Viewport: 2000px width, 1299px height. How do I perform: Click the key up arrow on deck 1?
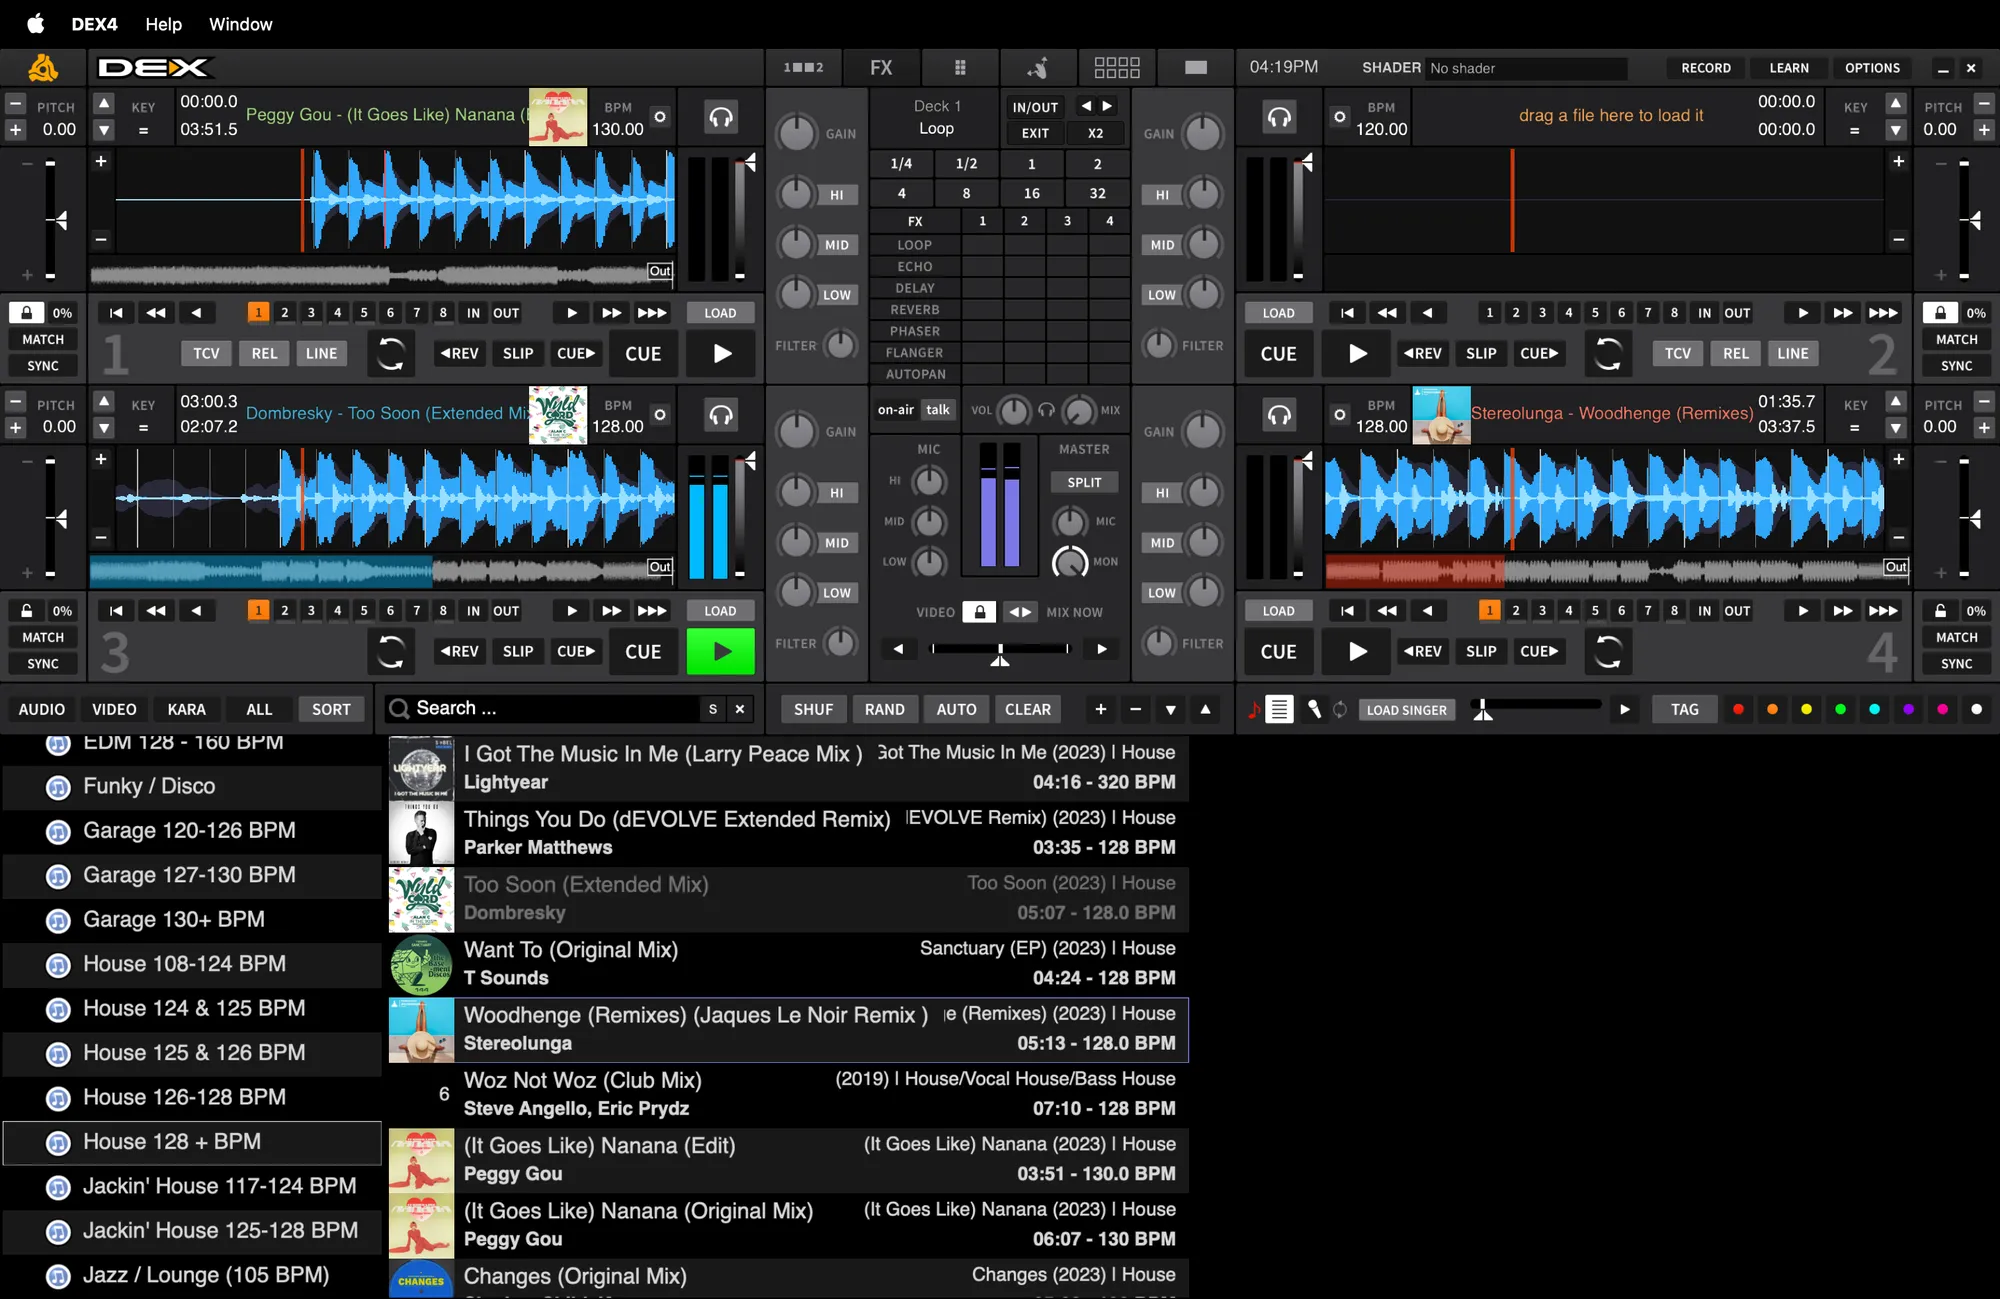(x=104, y=103)
